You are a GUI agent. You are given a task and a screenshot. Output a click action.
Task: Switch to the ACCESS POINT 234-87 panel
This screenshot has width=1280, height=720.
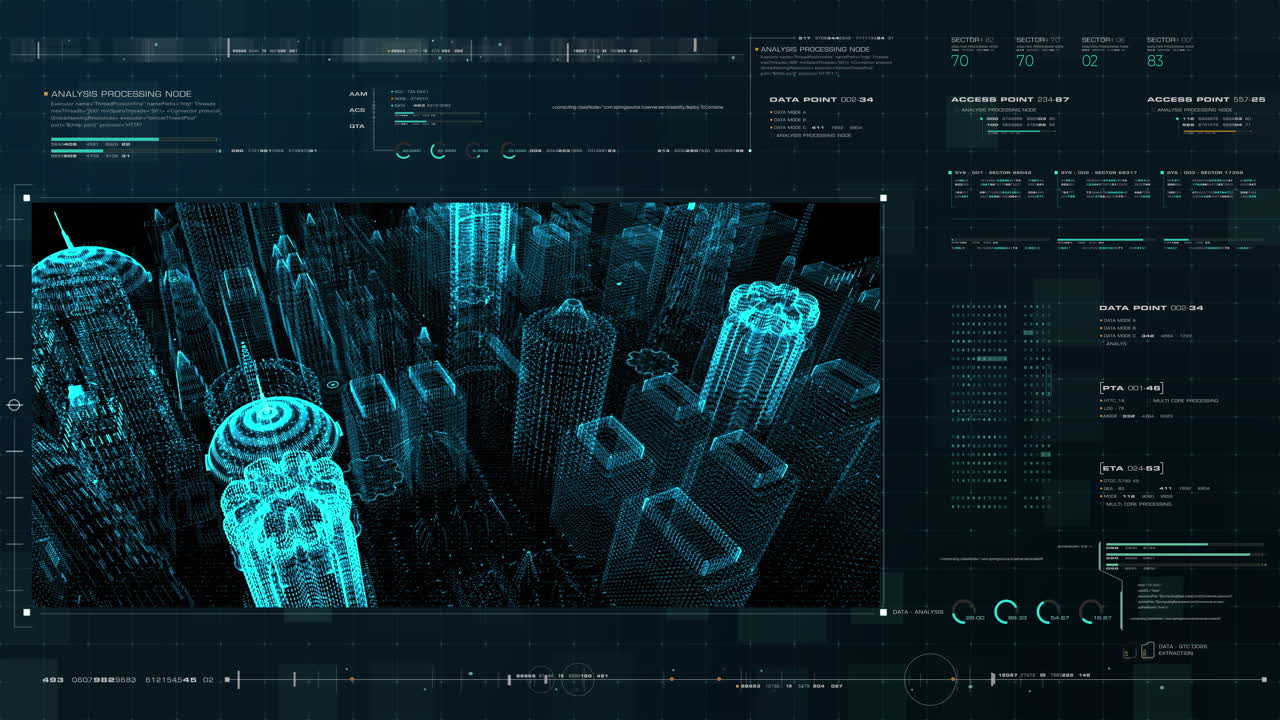(1010, 98)
